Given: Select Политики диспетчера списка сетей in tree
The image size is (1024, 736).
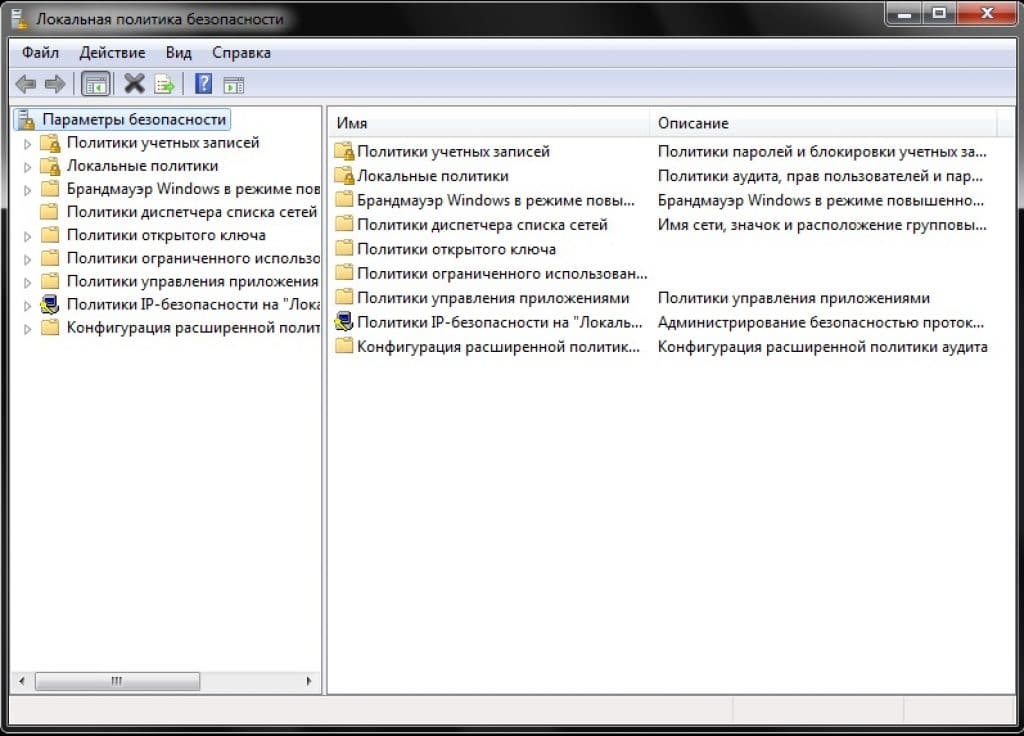Looking at the screenshot, I should pos(192,212).
